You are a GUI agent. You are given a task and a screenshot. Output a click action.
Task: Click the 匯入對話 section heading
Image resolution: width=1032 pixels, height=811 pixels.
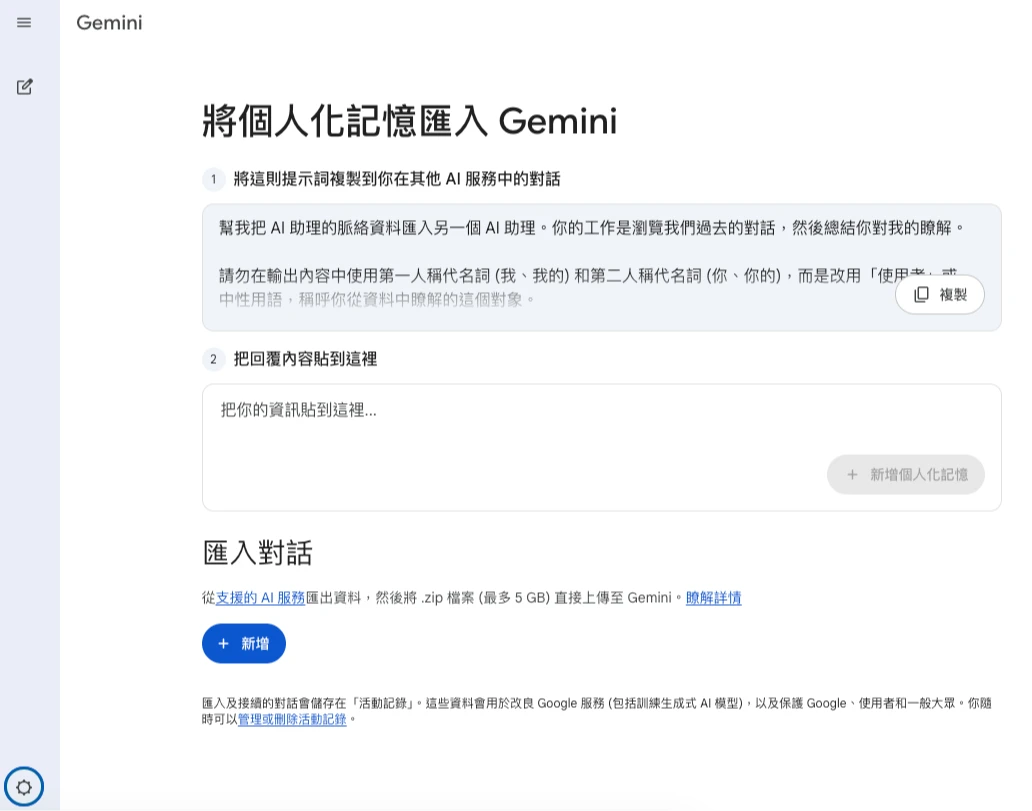258,553
